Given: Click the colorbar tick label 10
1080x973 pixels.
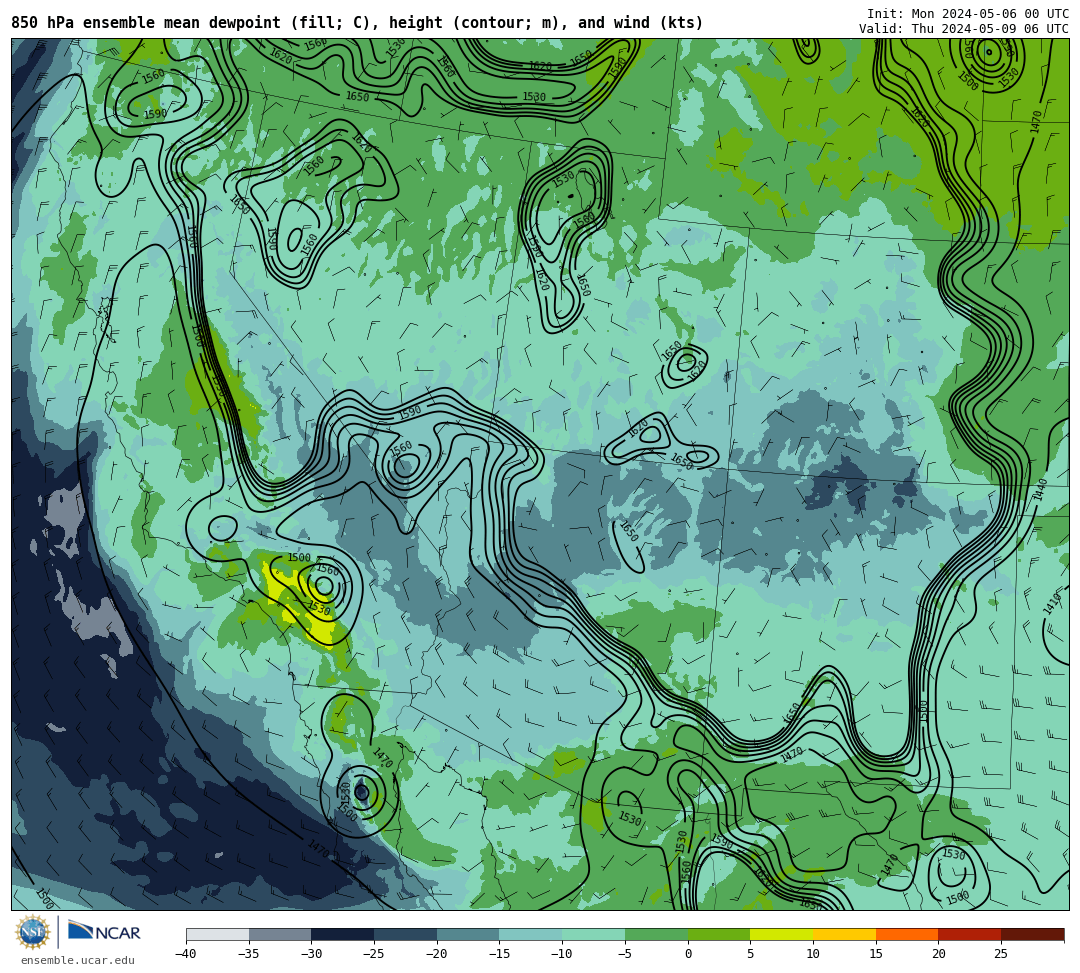Looking at the screenshot, I should click(x=813, y=954).
